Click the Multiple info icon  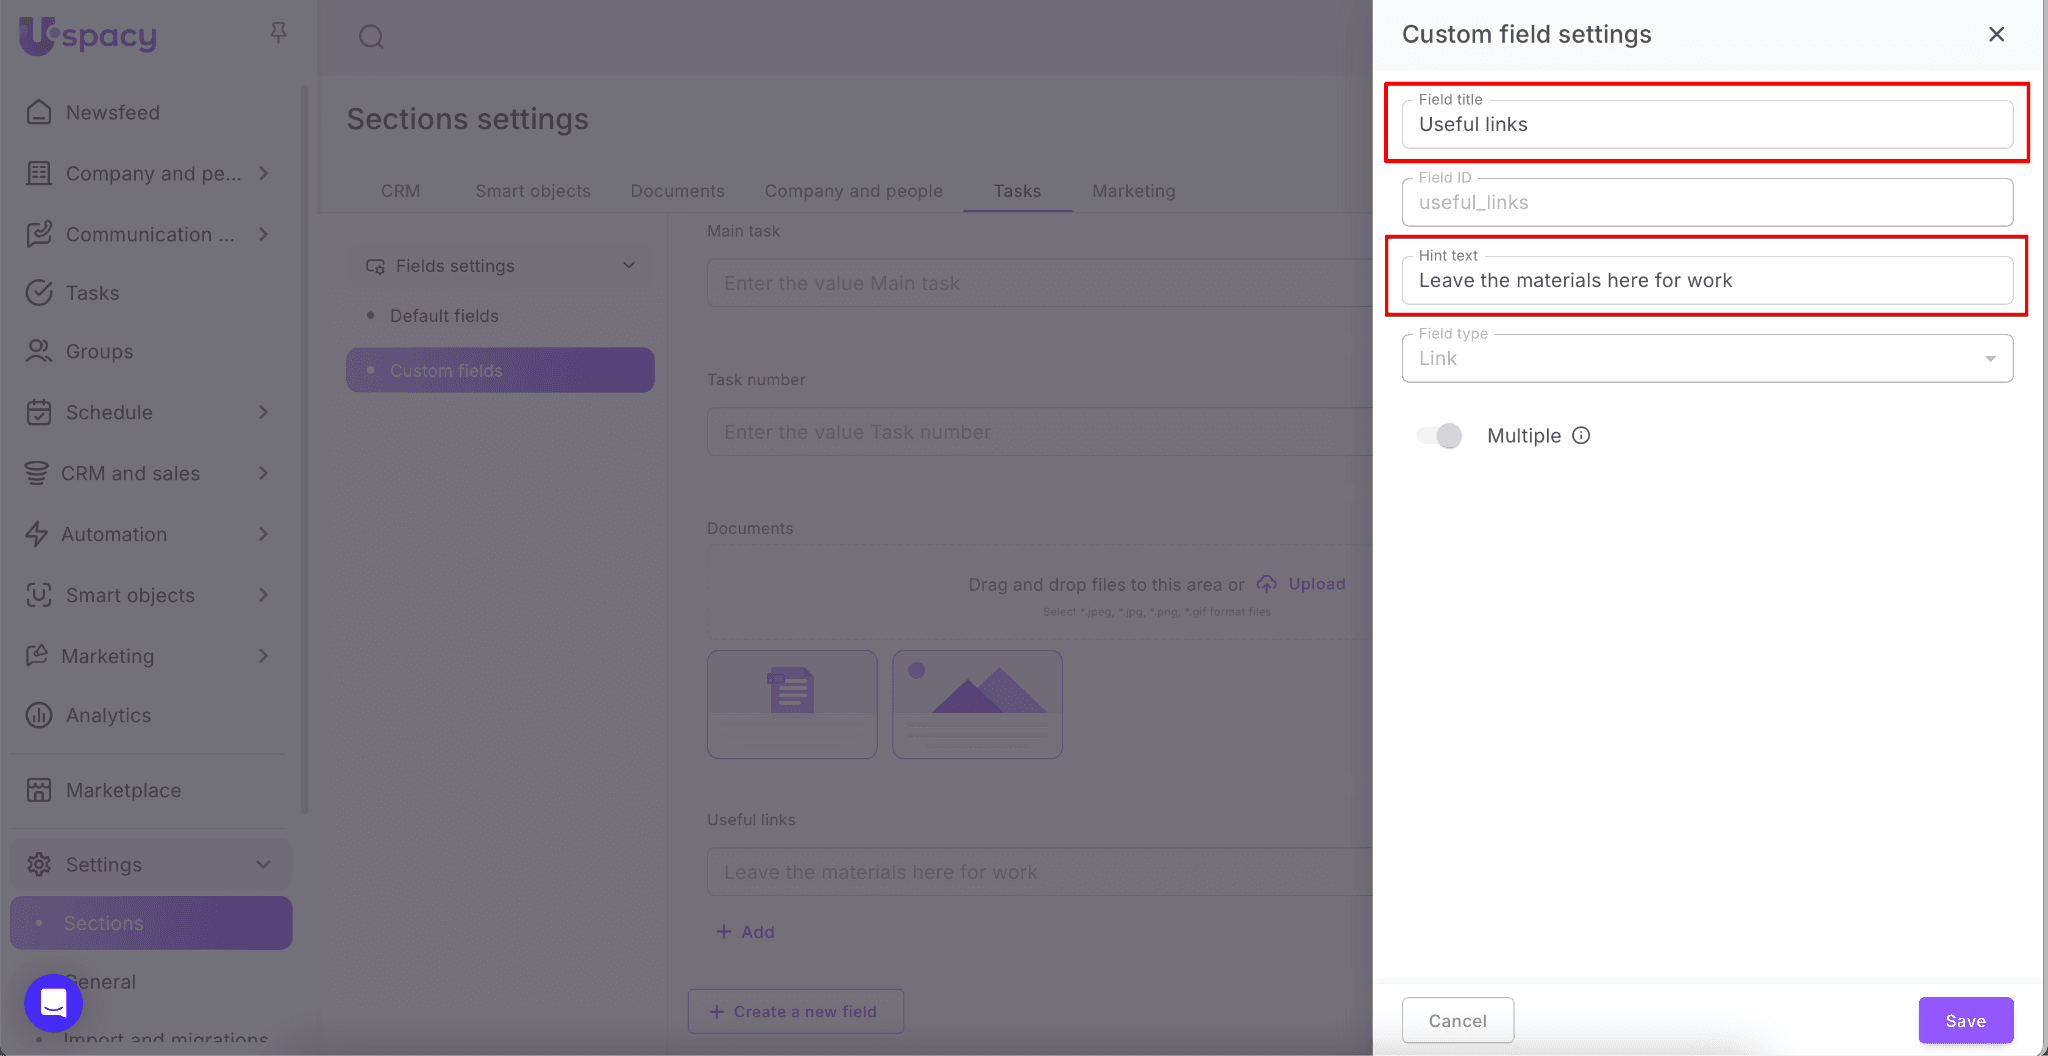click(1581, 435)
